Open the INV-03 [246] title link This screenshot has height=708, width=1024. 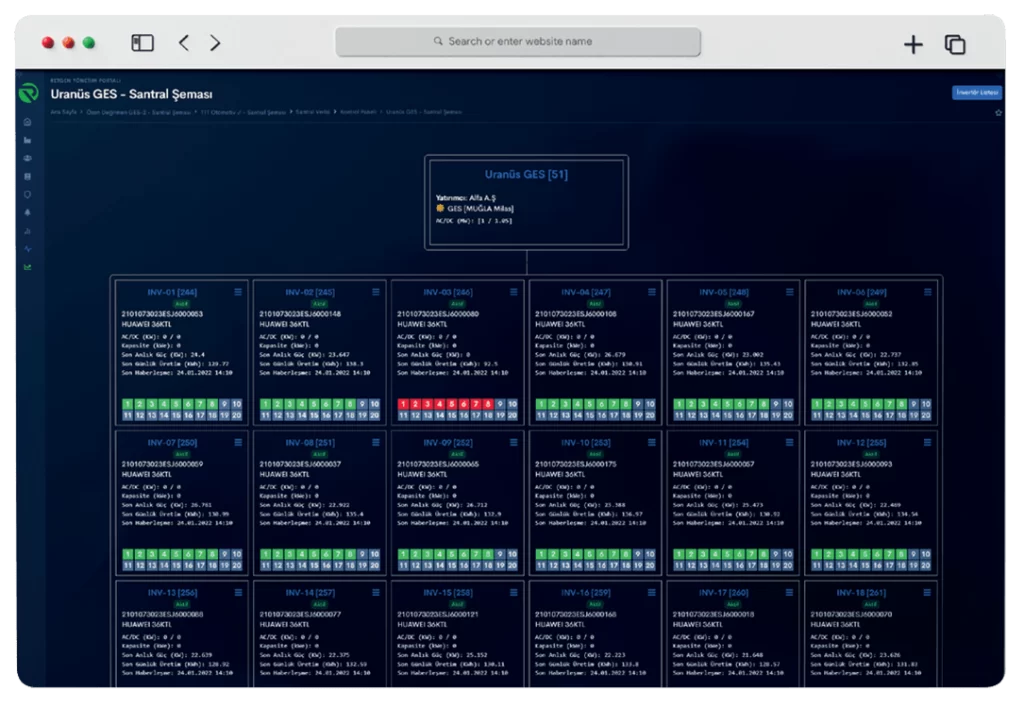click(447, 292)
